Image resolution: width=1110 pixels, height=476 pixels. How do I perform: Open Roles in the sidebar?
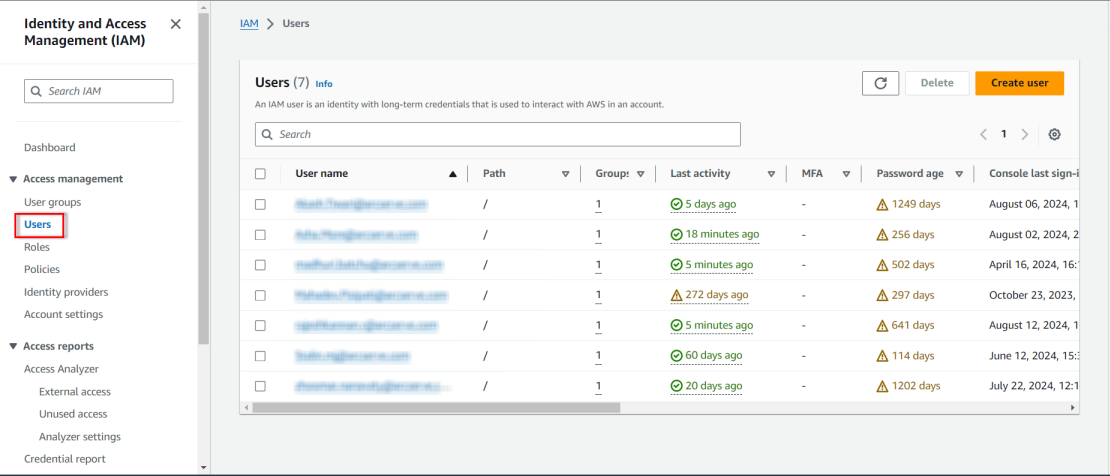point(37,247)
